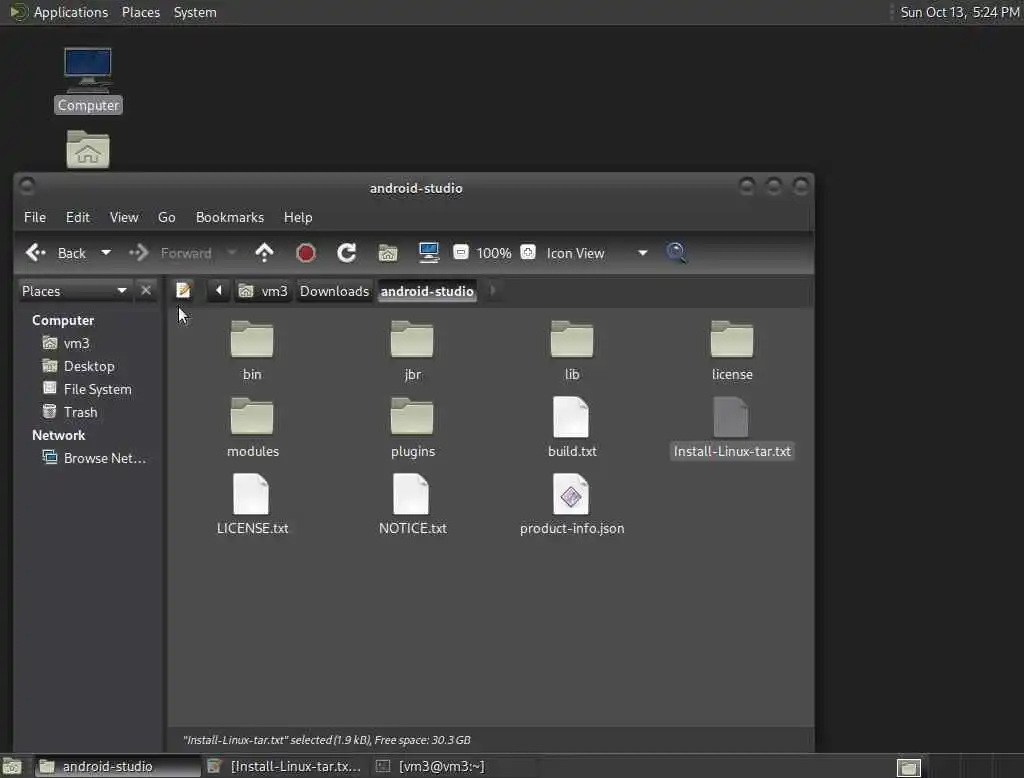Close the Places side pane
This screenshot has width=1024, height=778.
click(146, 290)
